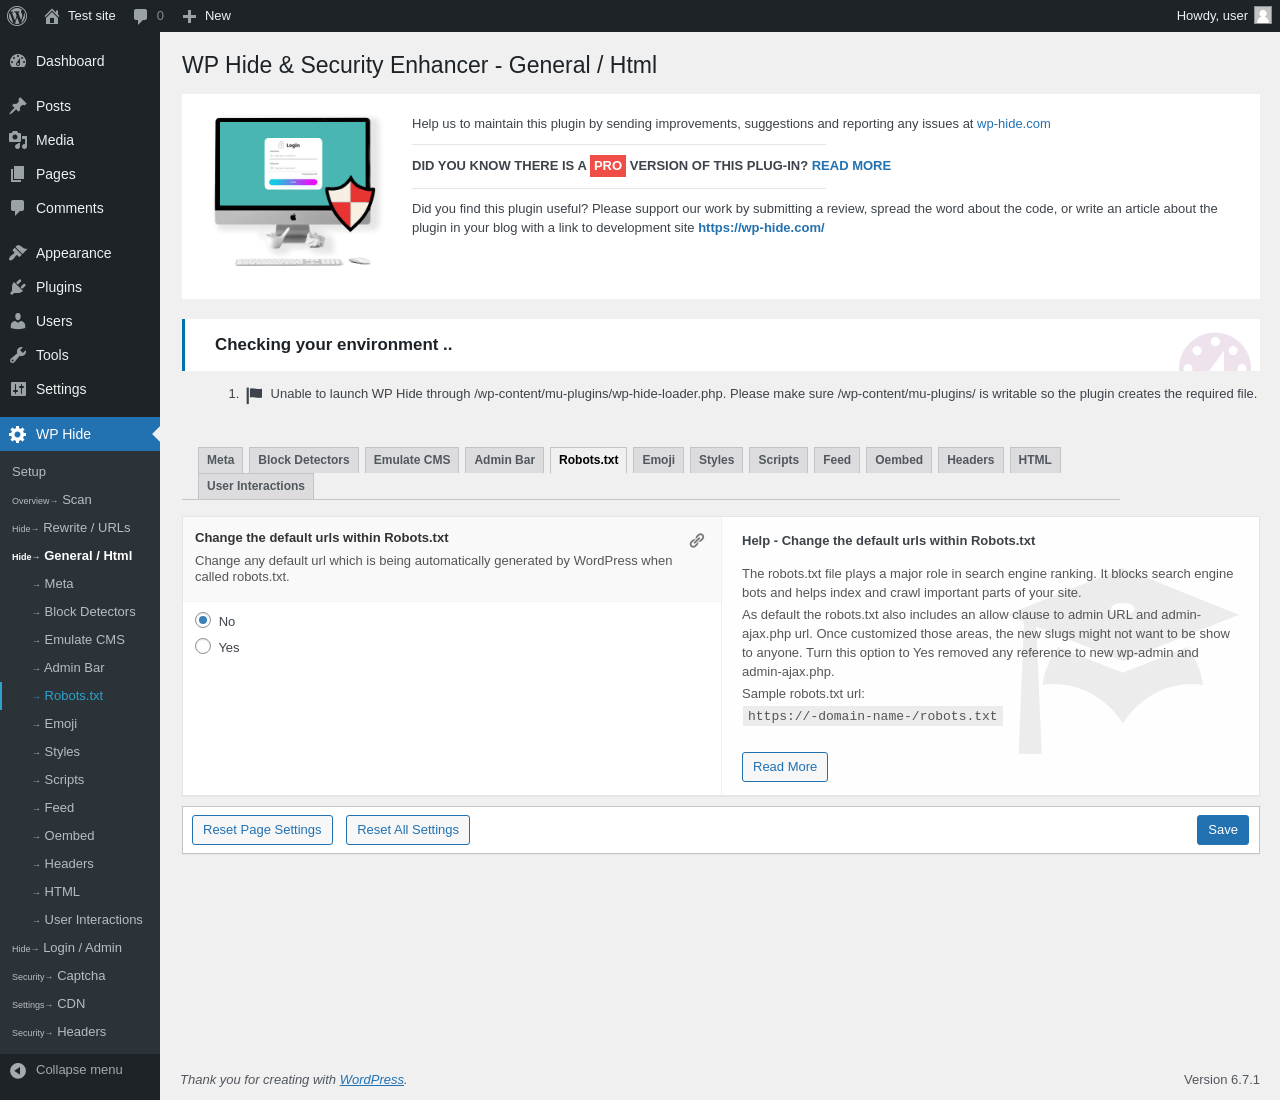Open the user avatar in admin bar

1263,16
